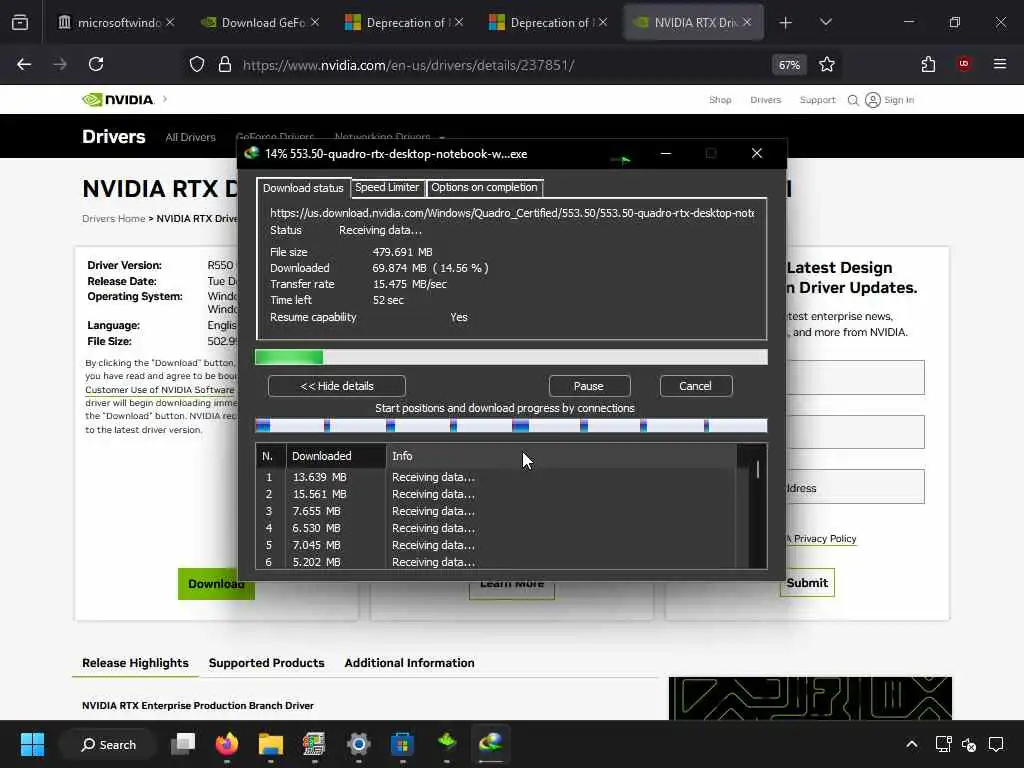
Task: Select the Download status tab
Action: [303, 188]
